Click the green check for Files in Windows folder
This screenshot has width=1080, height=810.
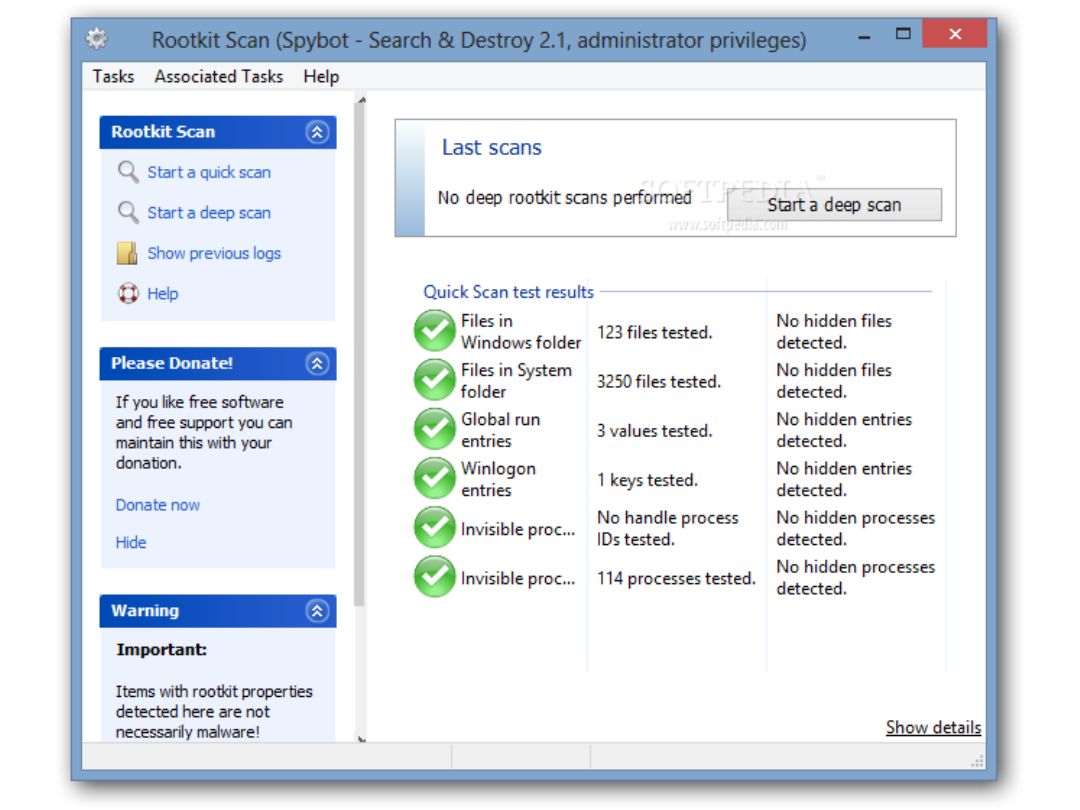(434, 331)
